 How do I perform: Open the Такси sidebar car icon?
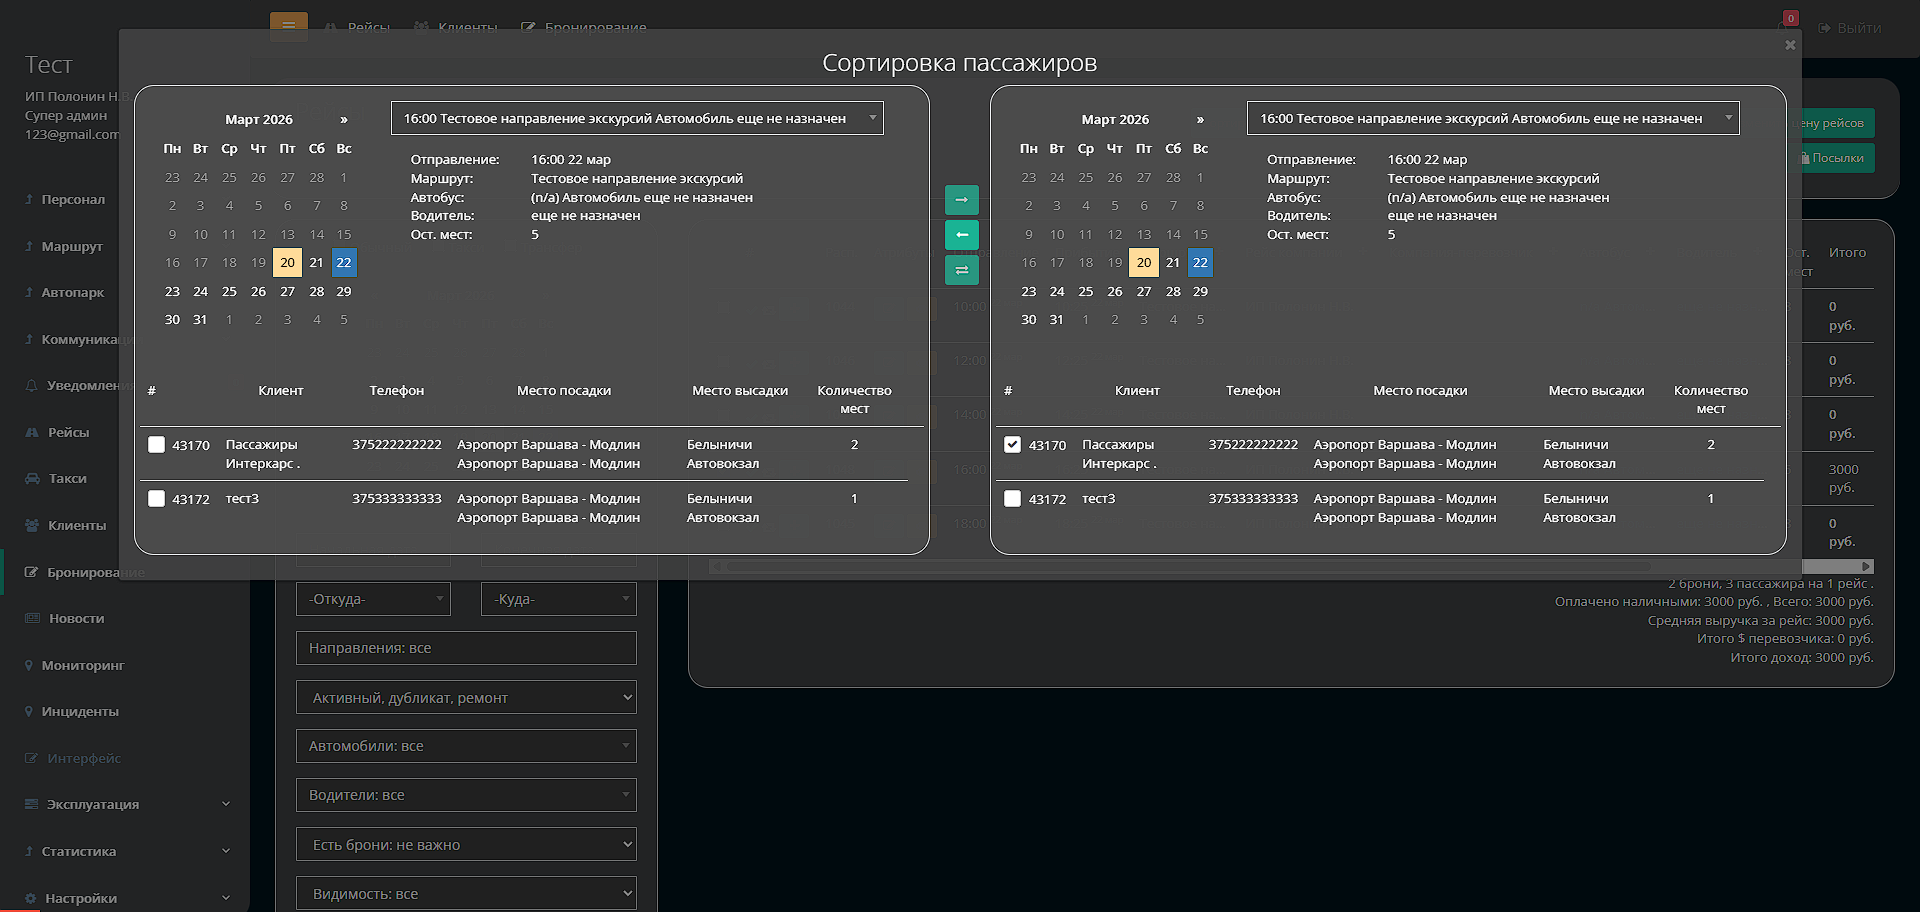[x=32, y=479]
